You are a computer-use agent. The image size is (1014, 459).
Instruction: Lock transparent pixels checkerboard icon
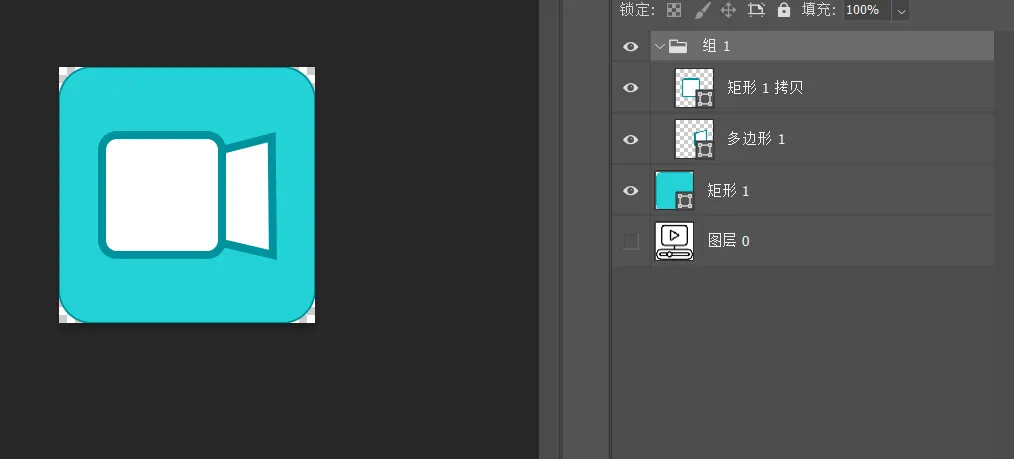(674, 10)
